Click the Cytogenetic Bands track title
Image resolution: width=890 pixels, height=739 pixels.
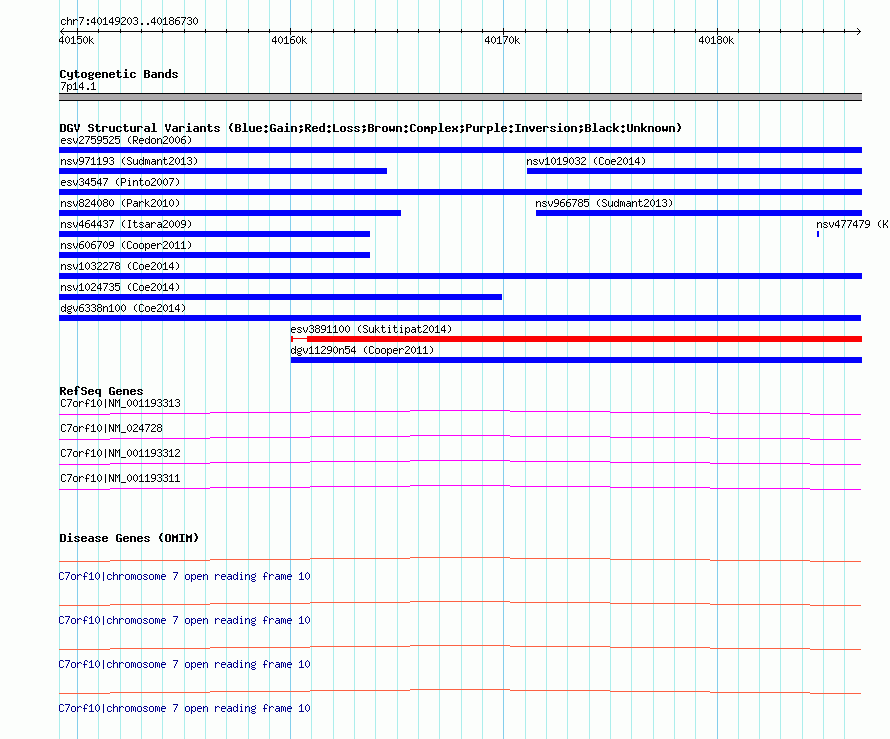pos(119,74)
